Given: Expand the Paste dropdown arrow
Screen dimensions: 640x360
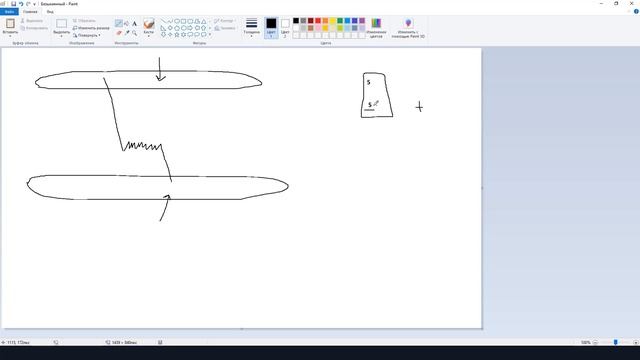Looking at the screenshot, I should click(10, 36).
